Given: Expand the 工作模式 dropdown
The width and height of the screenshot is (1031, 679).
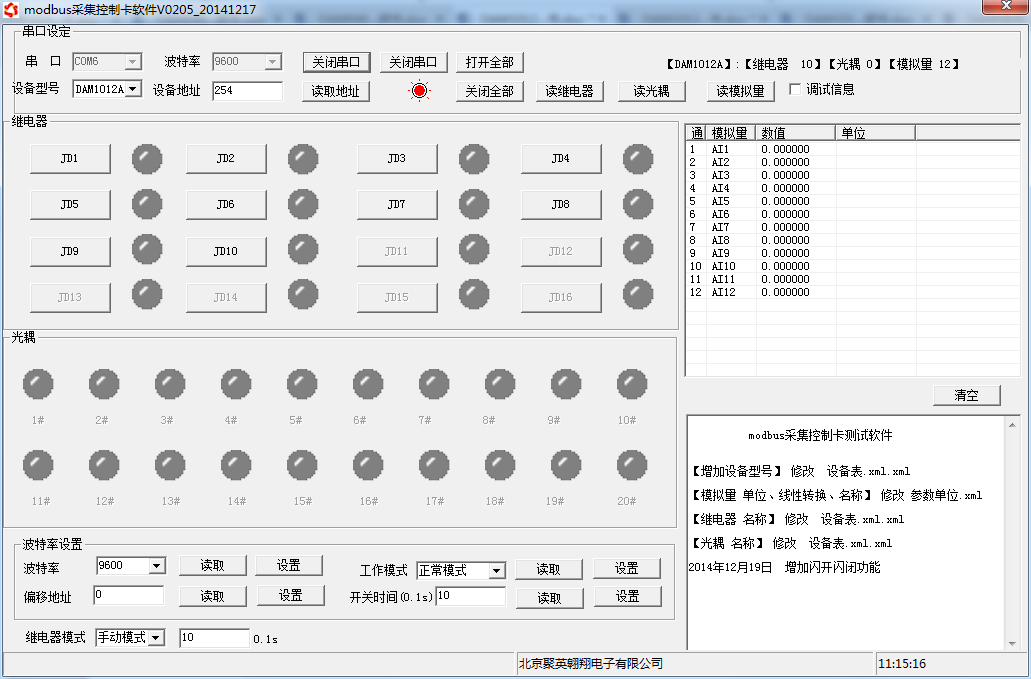Looking at the screenshot, I should click(x=497, y=571).
